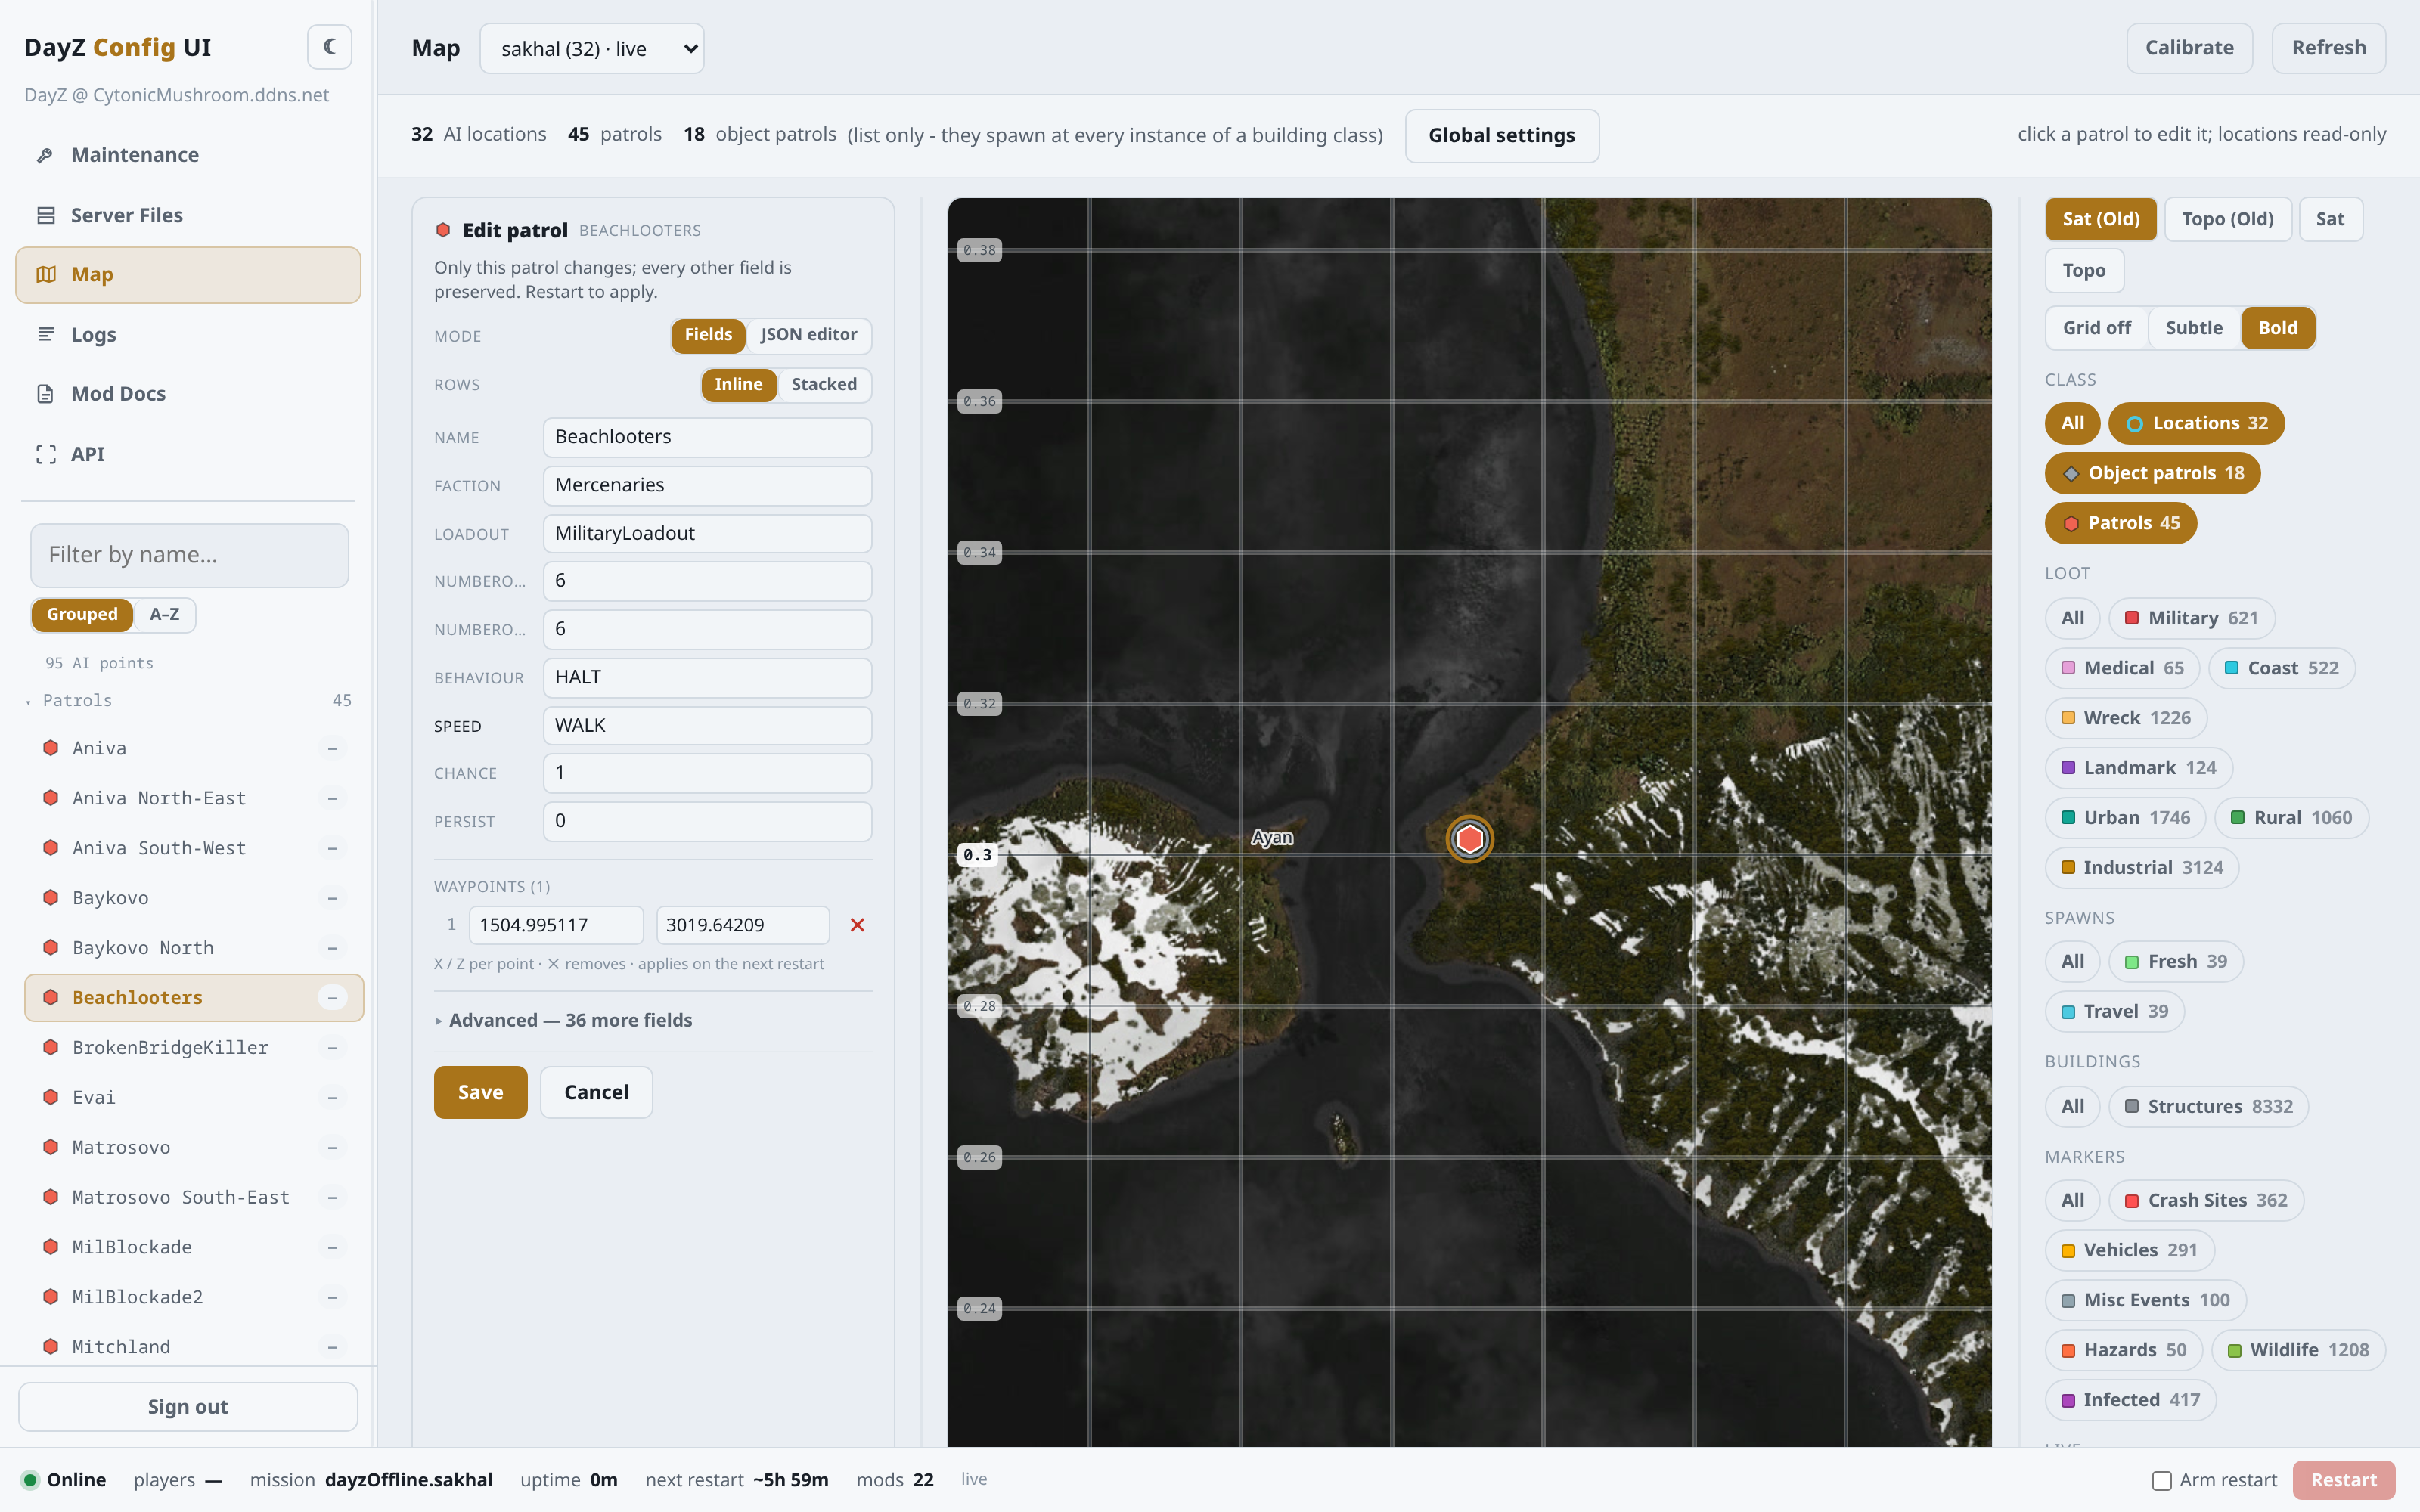Click the minus icon beside Baykovo North

coord(332,948)
